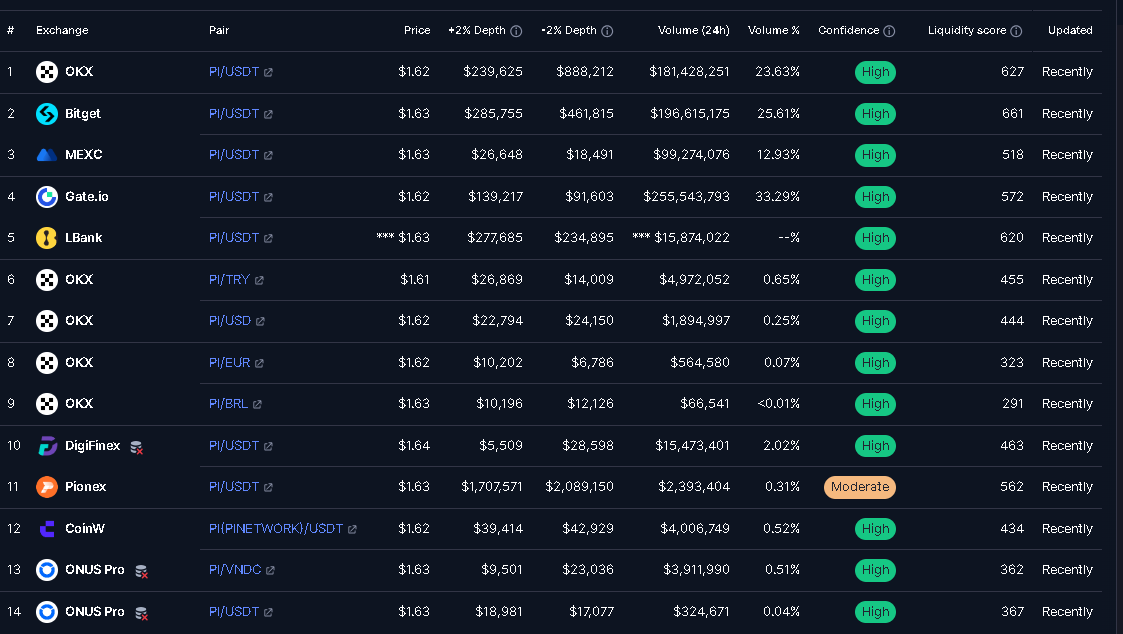Click the High confidence badge for CoinW
Viewport: 1123px width, 634px height.
point(875,529)
